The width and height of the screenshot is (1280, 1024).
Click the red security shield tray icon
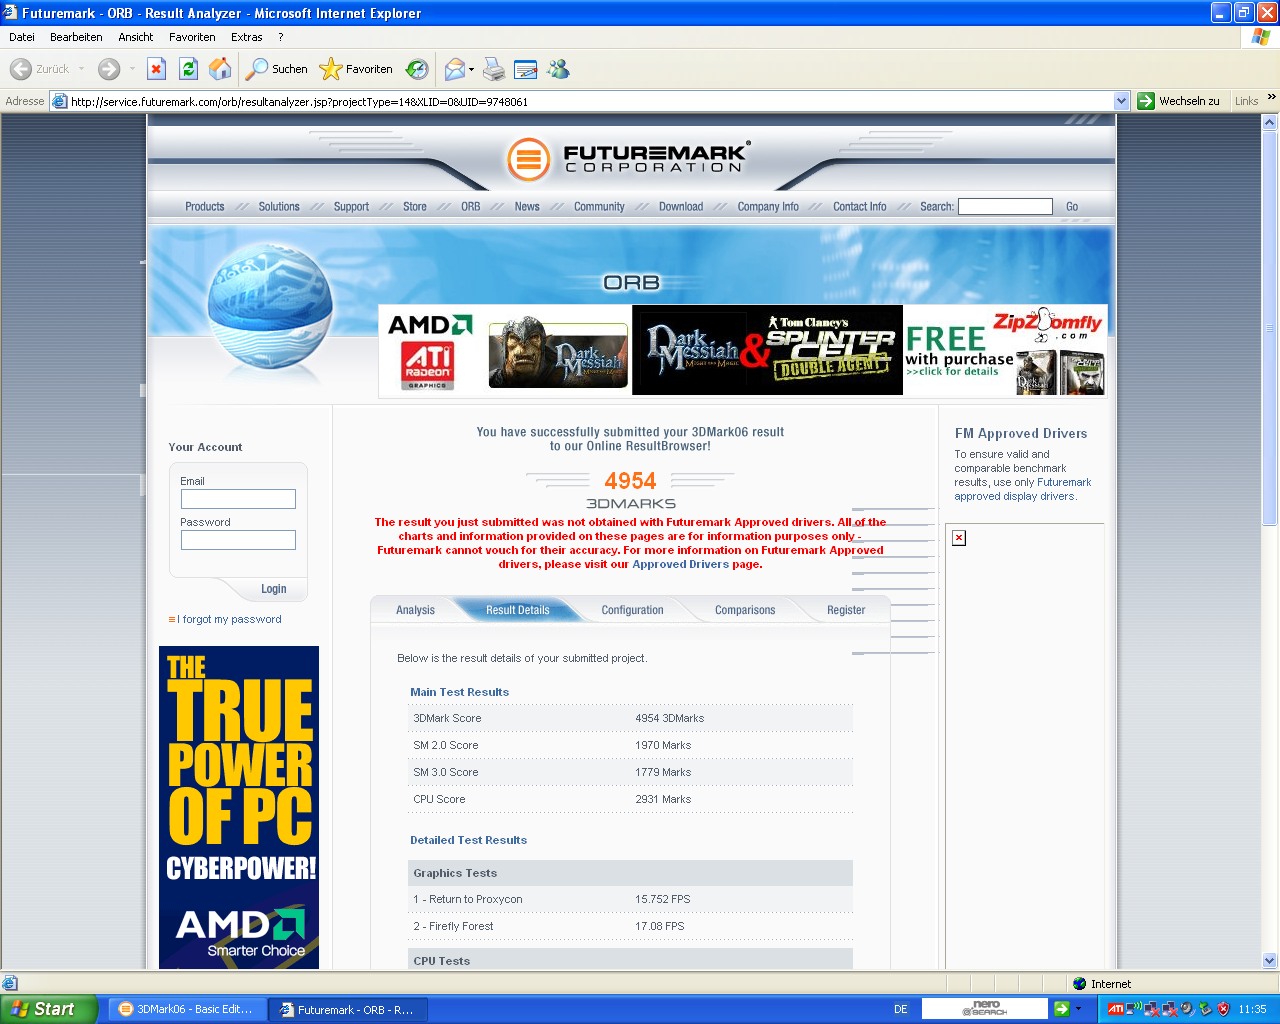[x=1223, y=1009]
